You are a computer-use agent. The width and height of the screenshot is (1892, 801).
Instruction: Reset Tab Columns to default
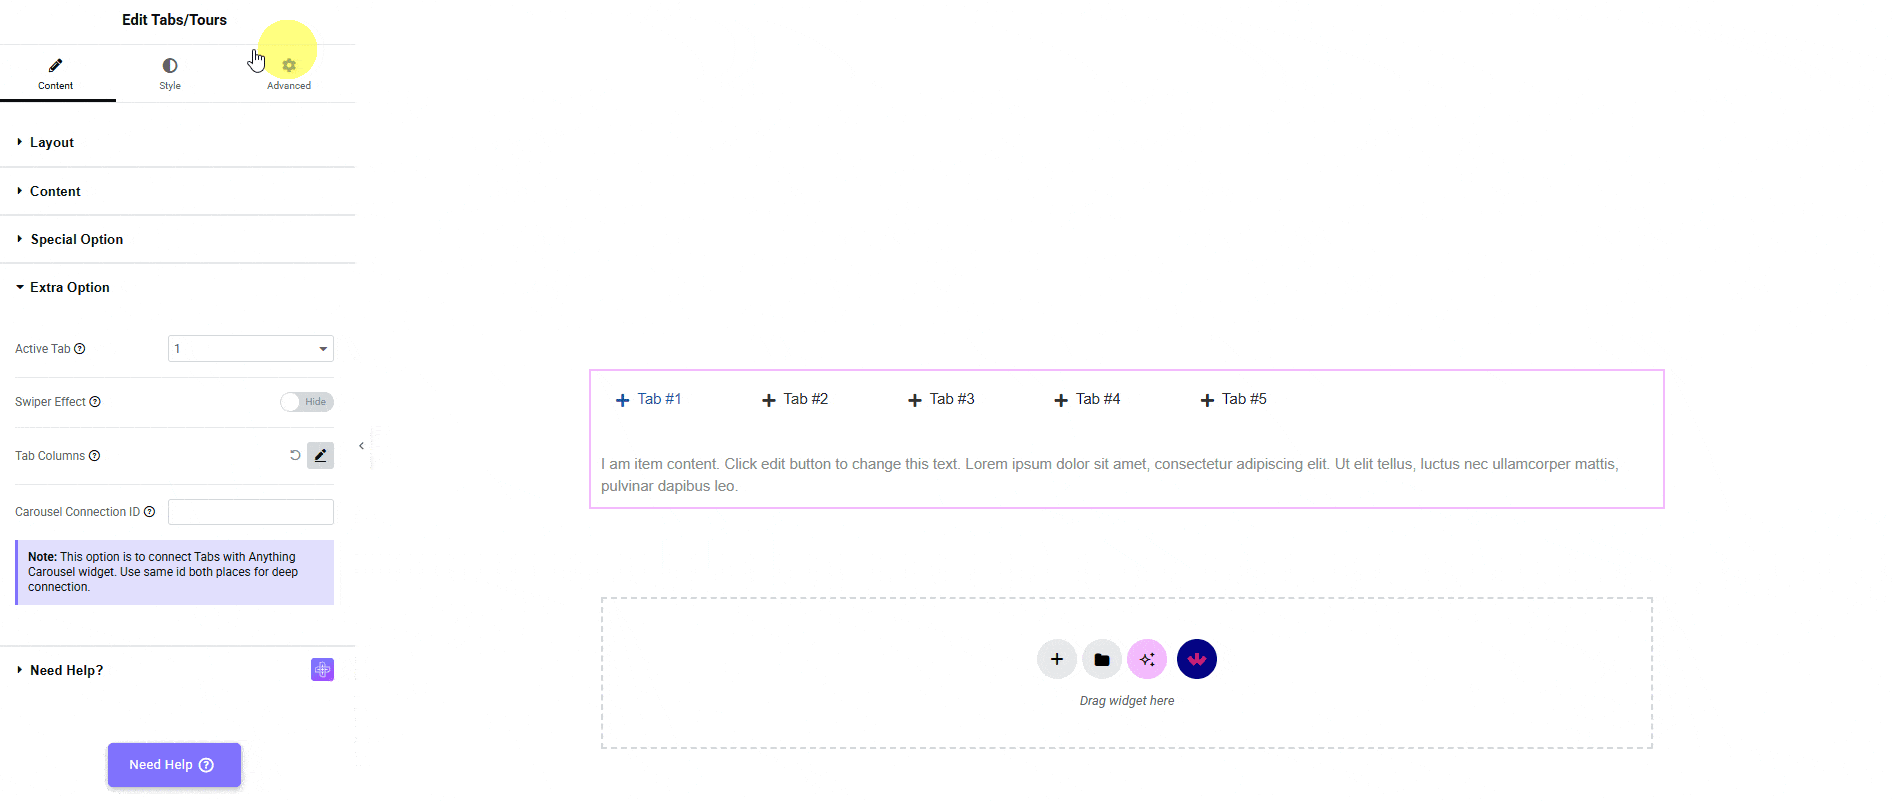[295, 455]
